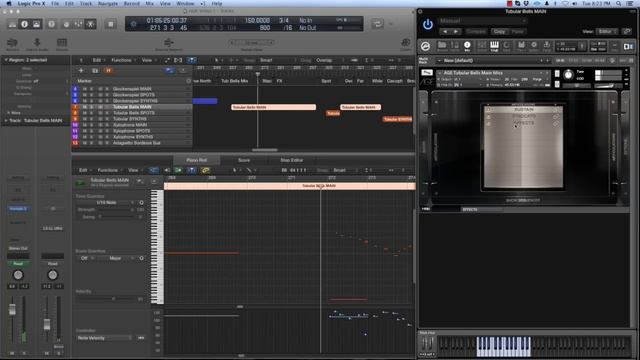Screen dimensions: 640x360
Task: Open piano roll View dropdown
Action: pos(136,170)
